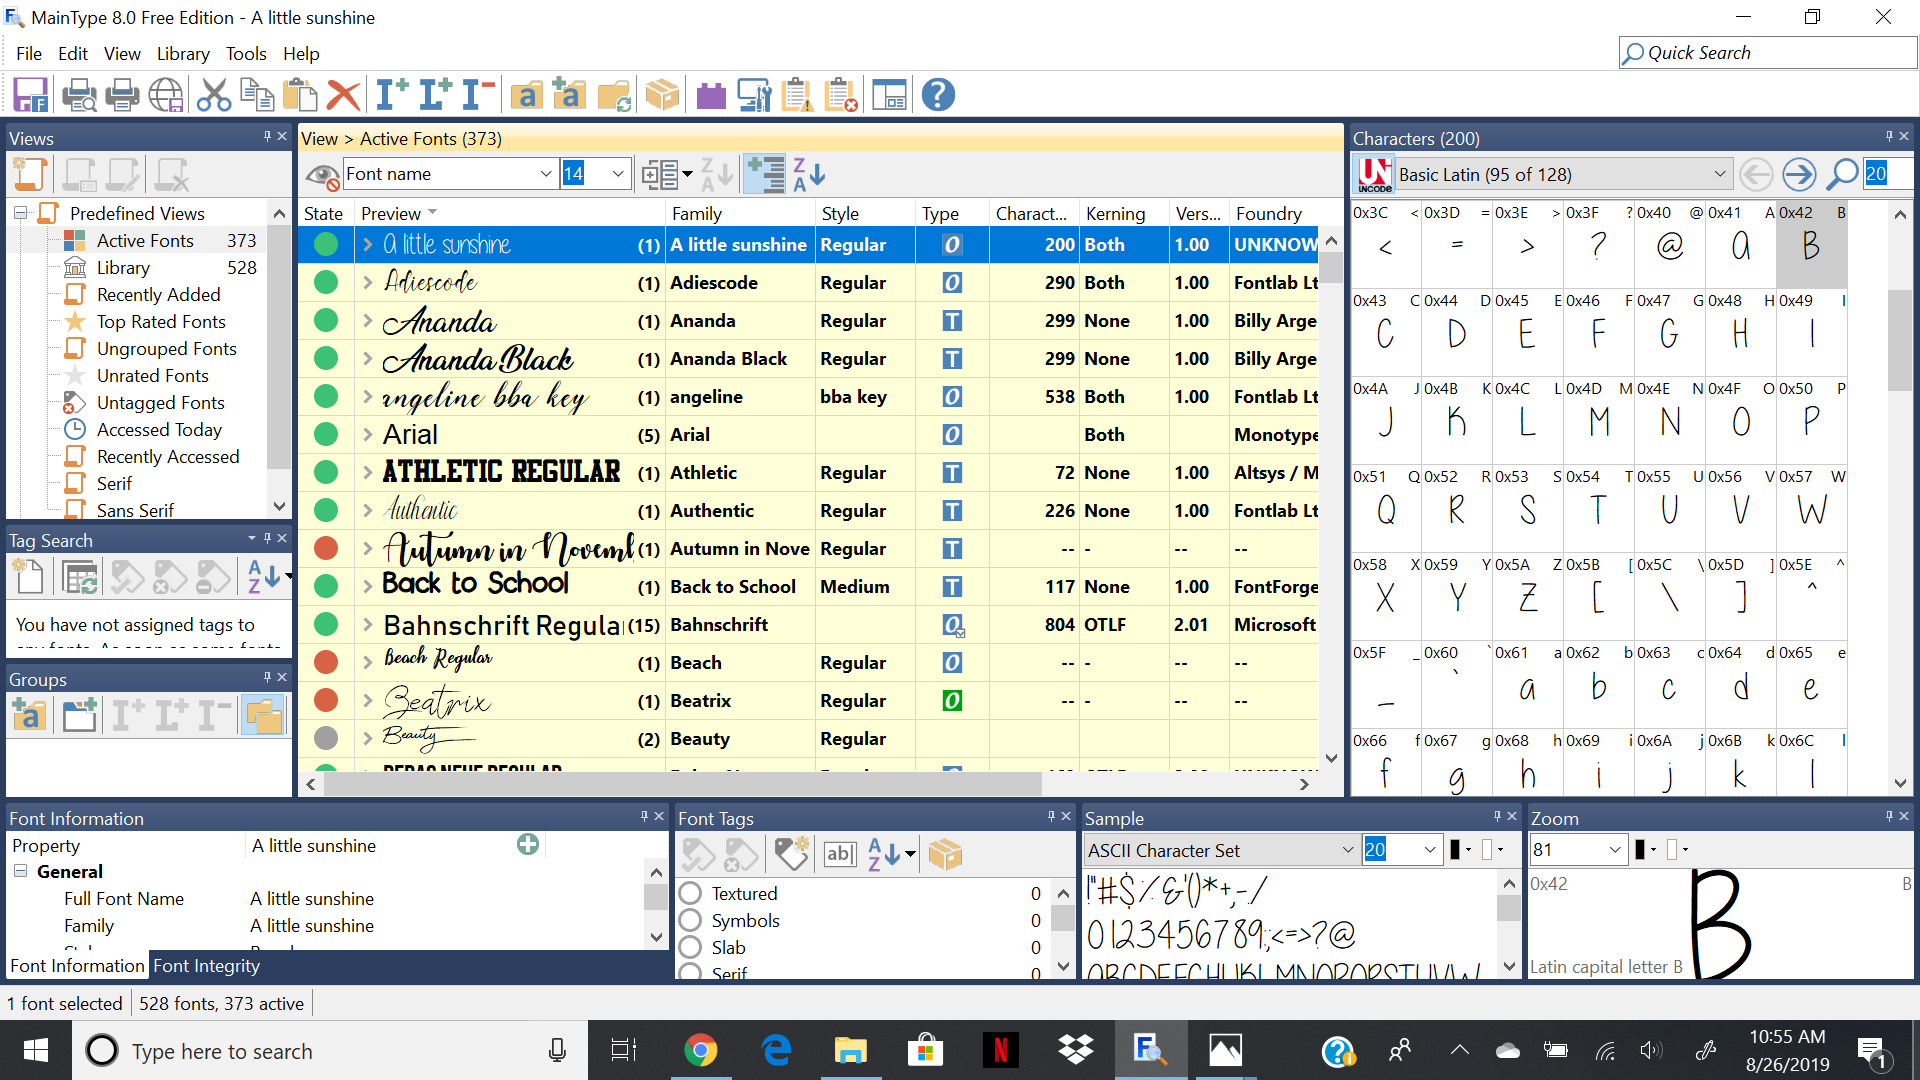Click the Paste clipboard icon
Image resolution: width=1920 pixels, height=1080 pixels.
click(300, 95)
